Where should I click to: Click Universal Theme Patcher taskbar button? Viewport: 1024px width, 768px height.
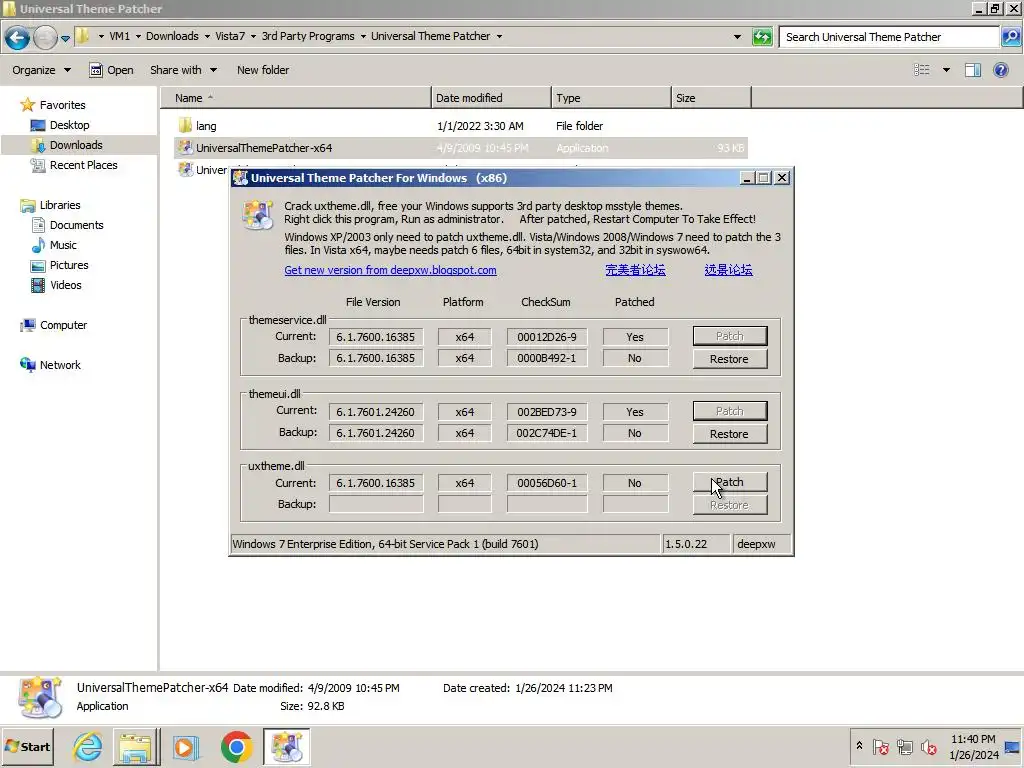(x=287, y=746)
